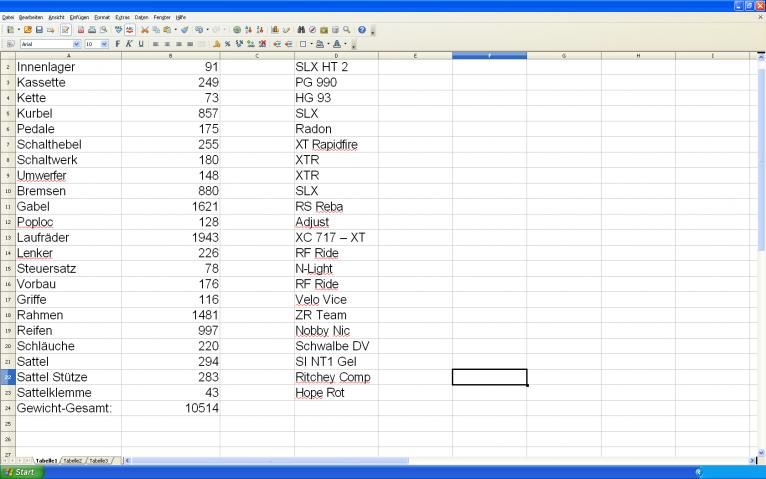
Task: Open Find & Replace binoculars icon
Action: pos(301,30)
